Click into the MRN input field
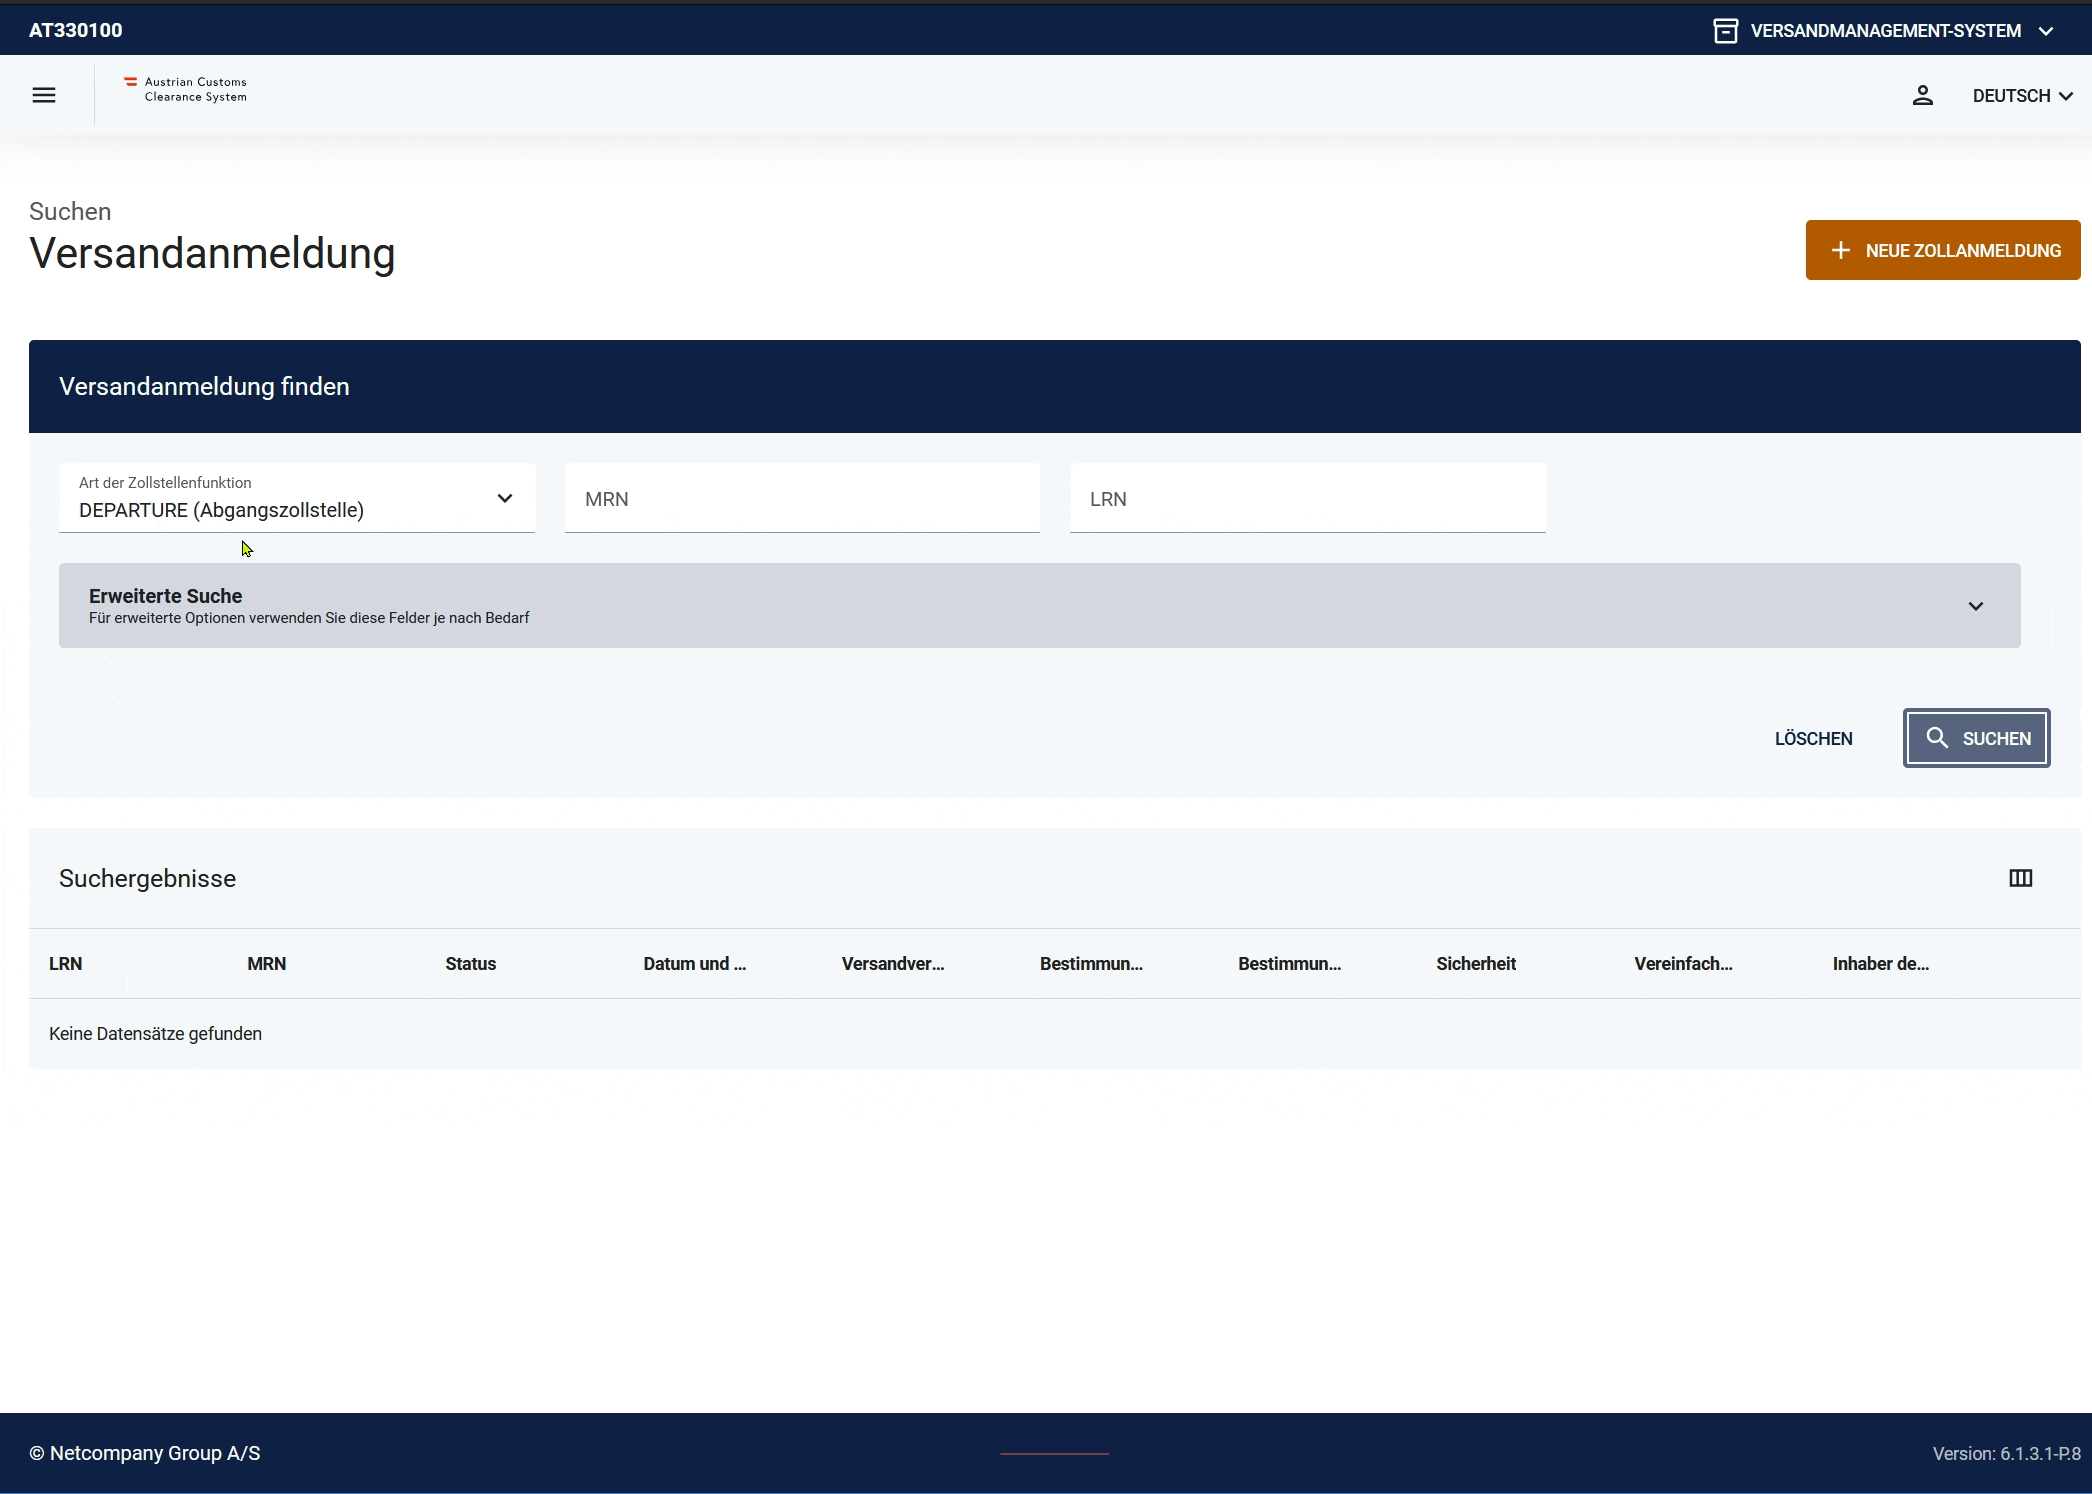2092x1494 pixels. pyautogui.click(x=802, y=499)
